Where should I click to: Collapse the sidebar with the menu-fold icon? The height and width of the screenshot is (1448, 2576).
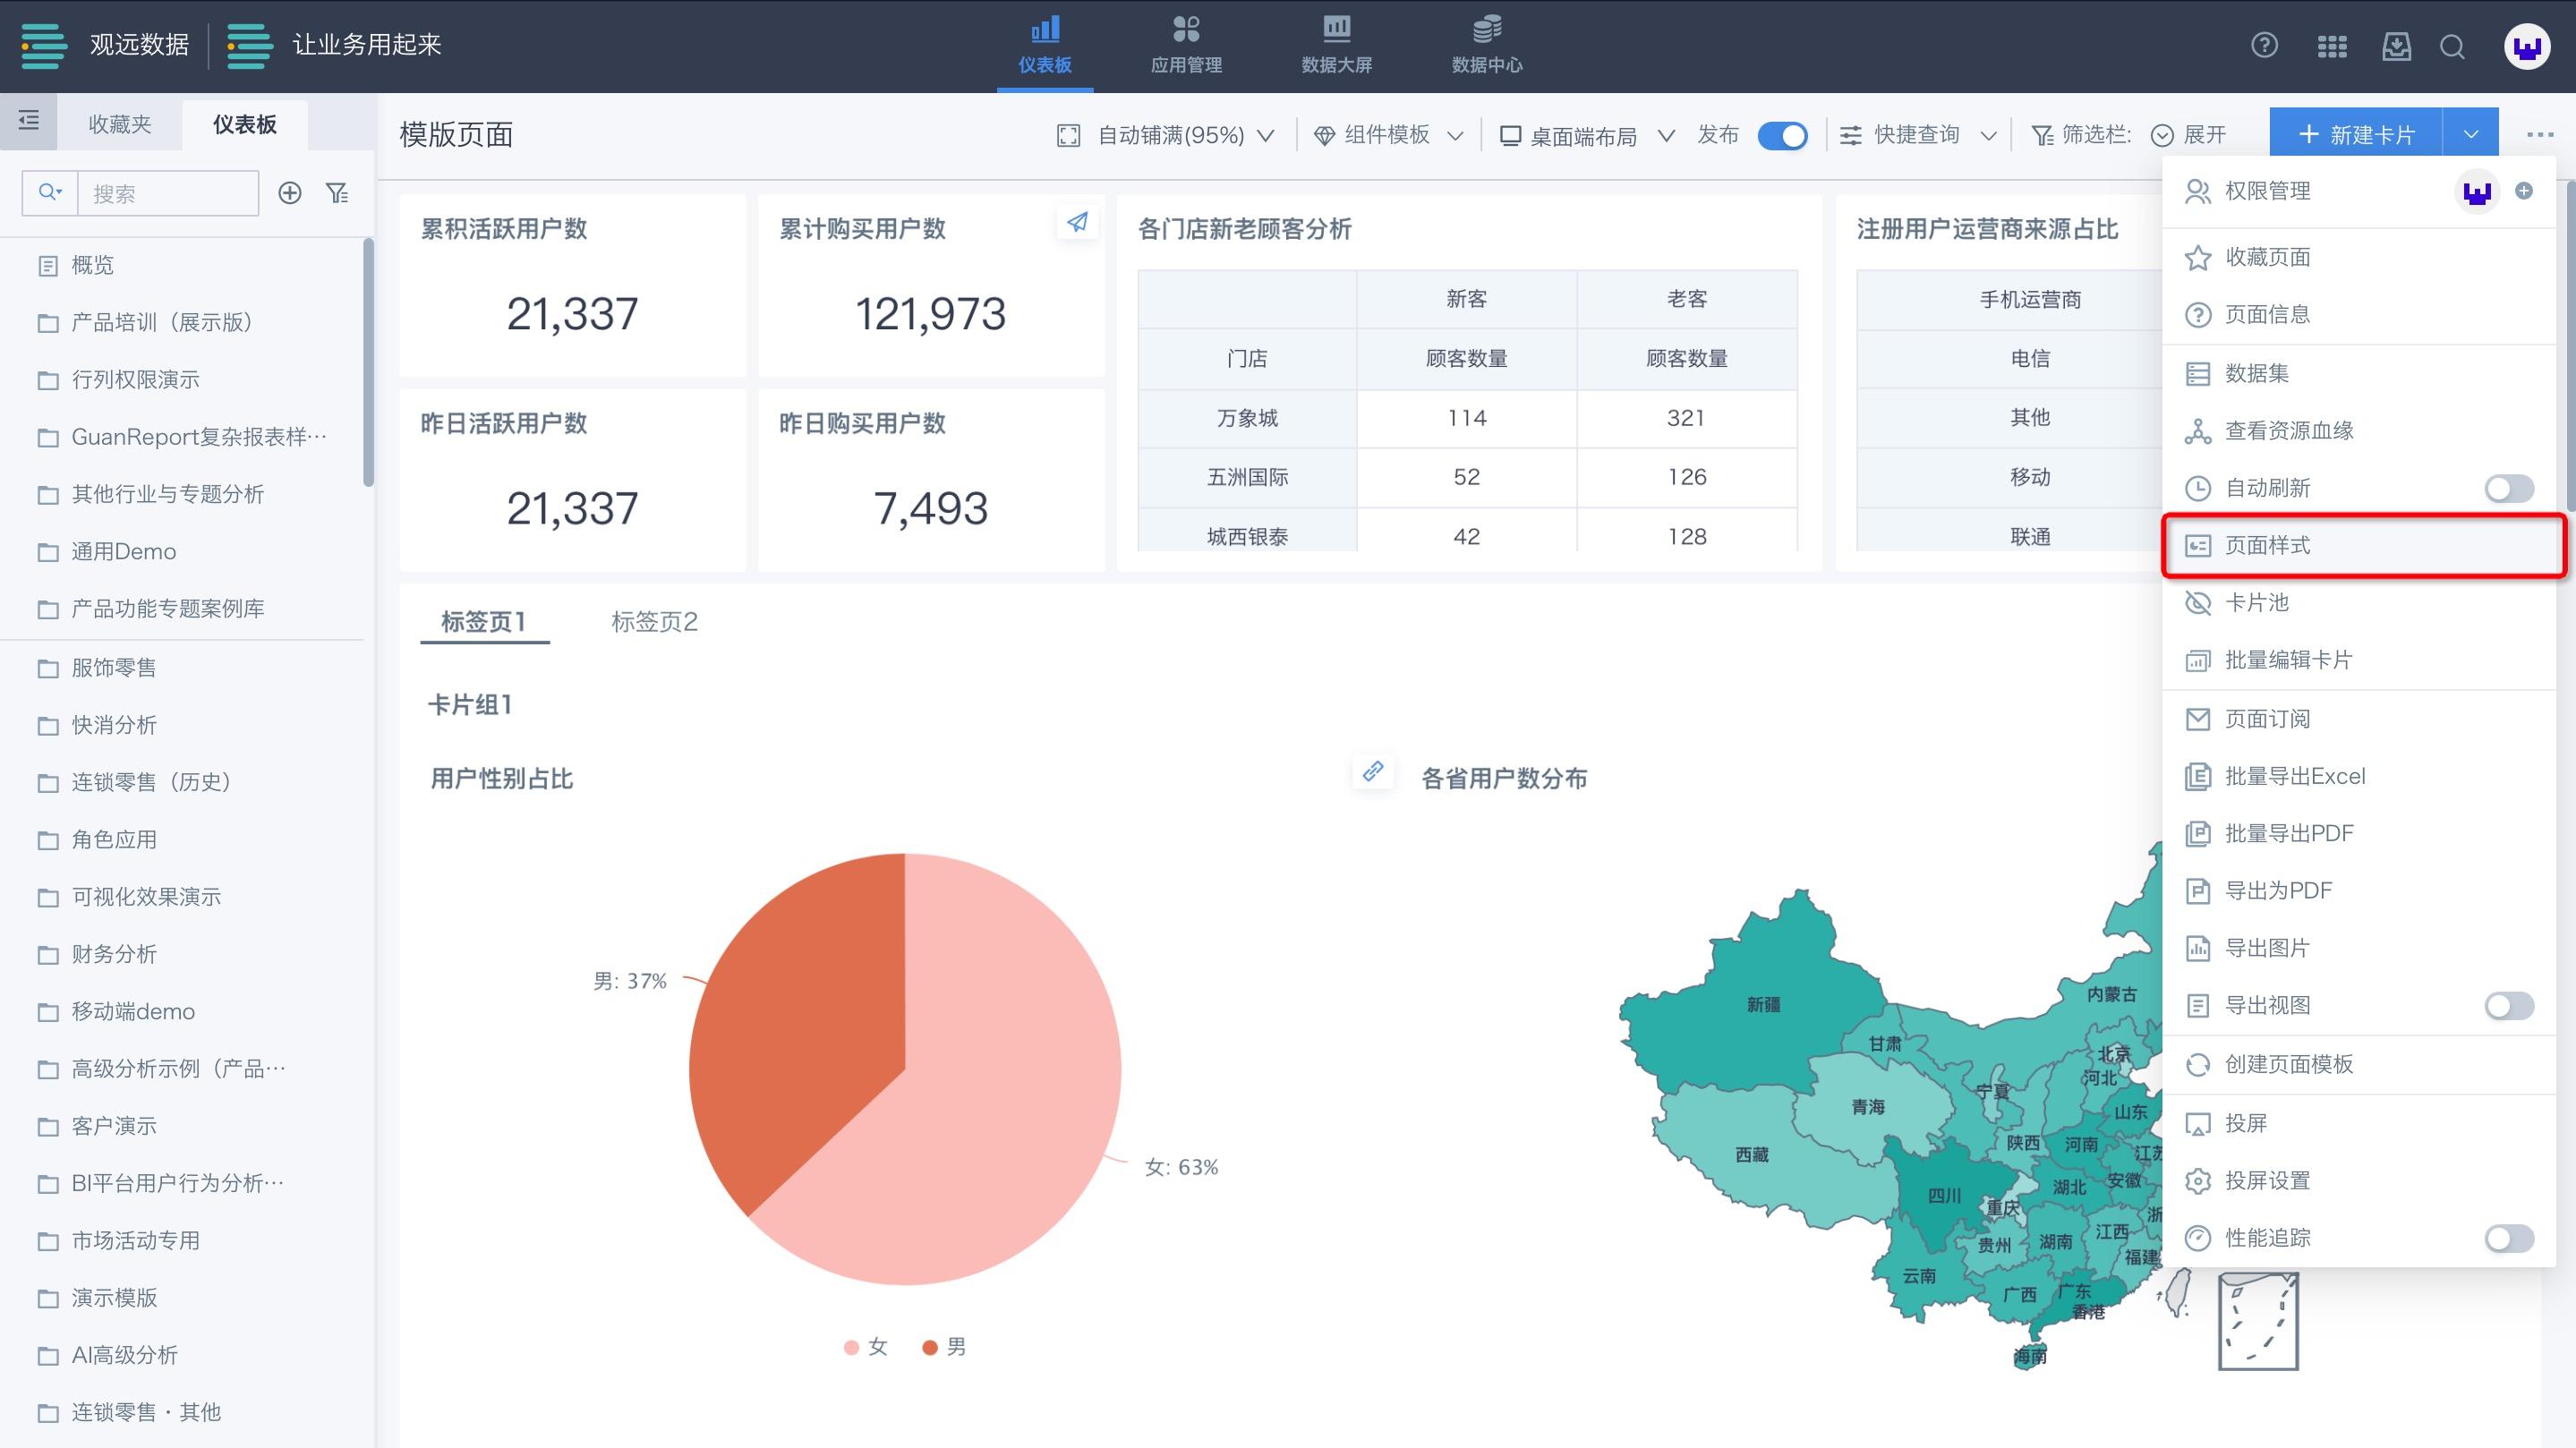click(x=28, y=121)
